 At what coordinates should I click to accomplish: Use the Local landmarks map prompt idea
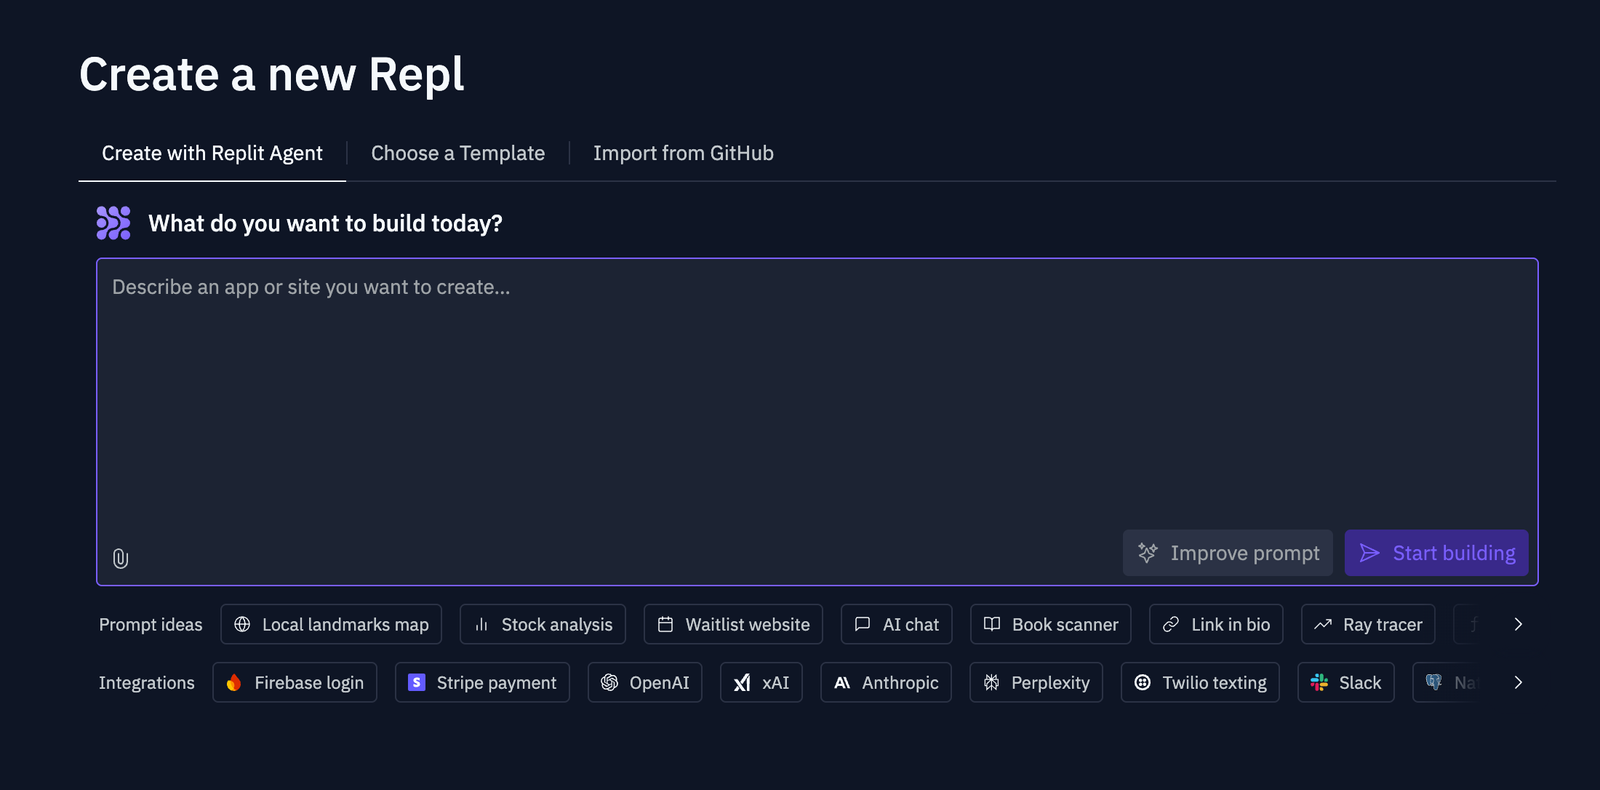click(x=331, y=625)
